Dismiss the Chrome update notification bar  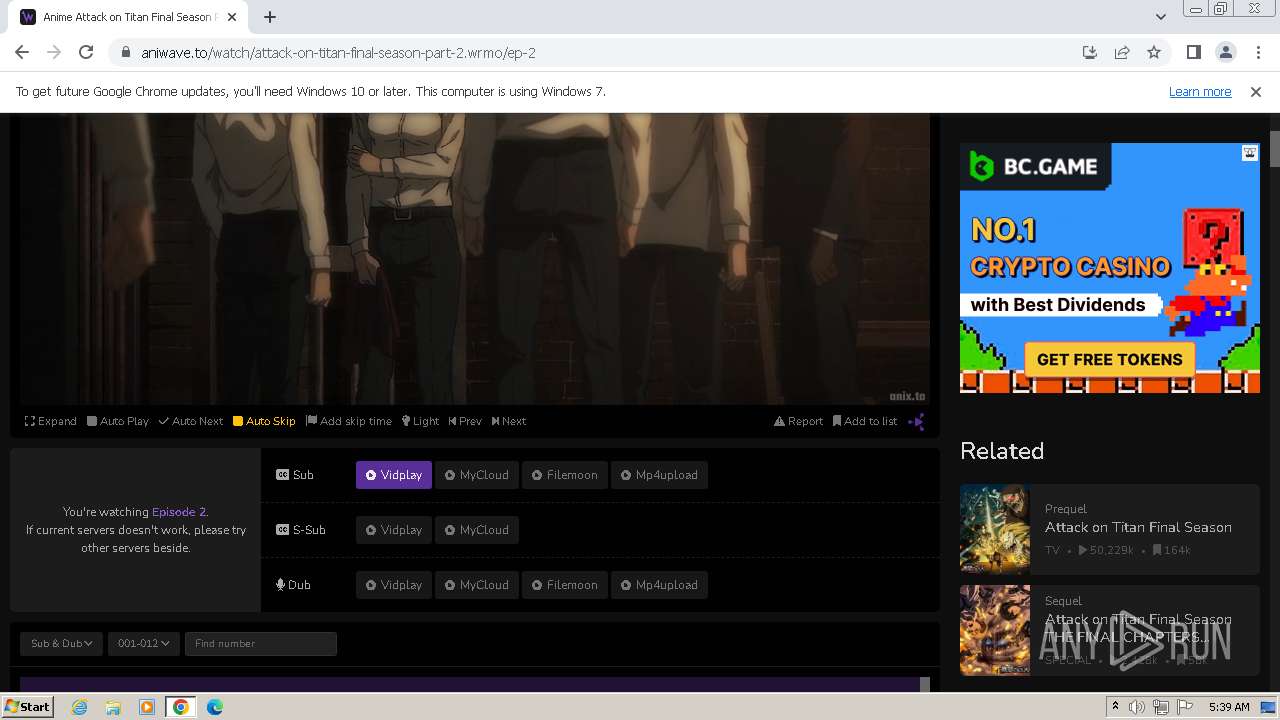1256,91
